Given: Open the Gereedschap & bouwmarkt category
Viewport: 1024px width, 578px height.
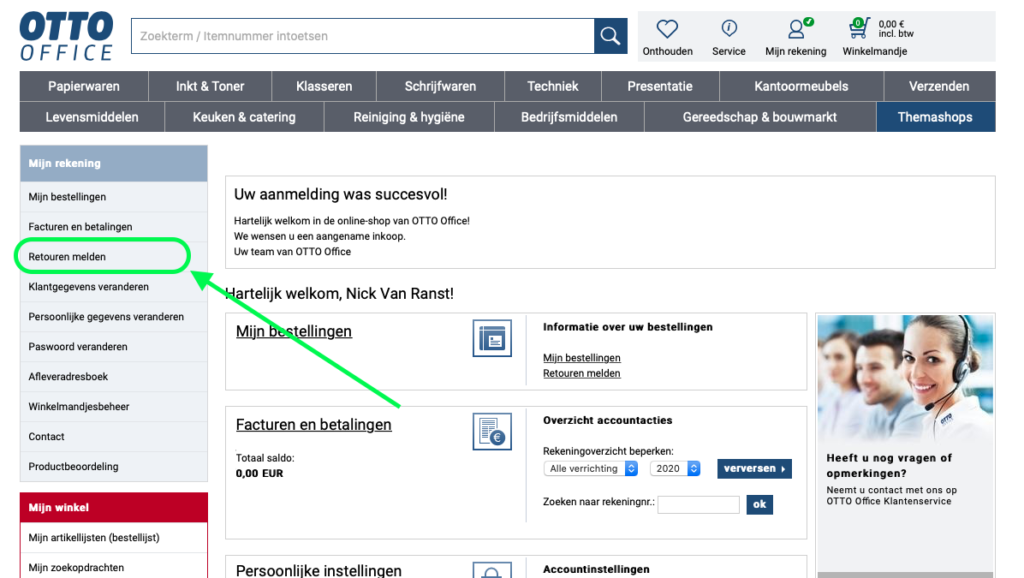Looking at the screenshot, I should pos(760,118).
